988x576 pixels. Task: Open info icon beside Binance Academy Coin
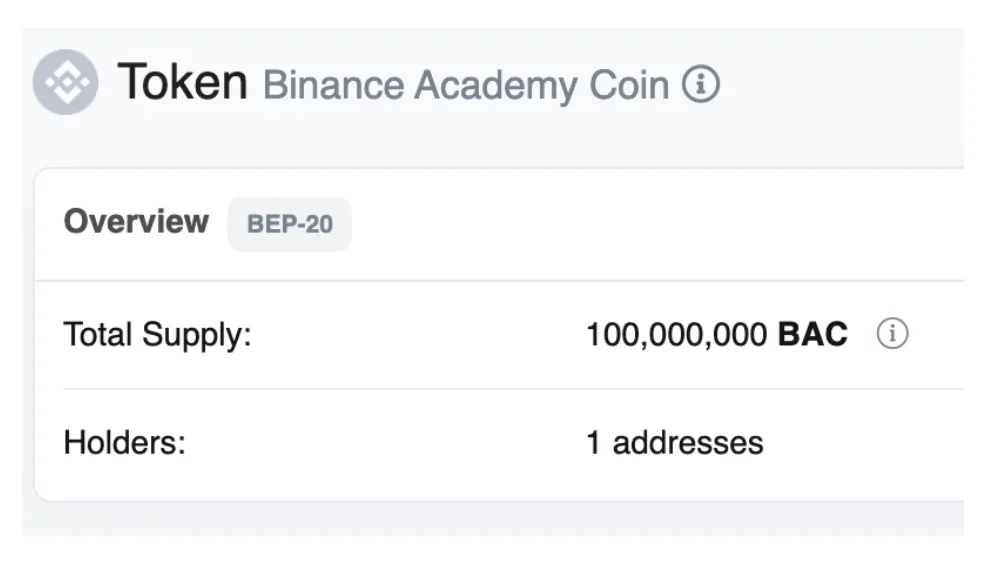click(701, 83)
